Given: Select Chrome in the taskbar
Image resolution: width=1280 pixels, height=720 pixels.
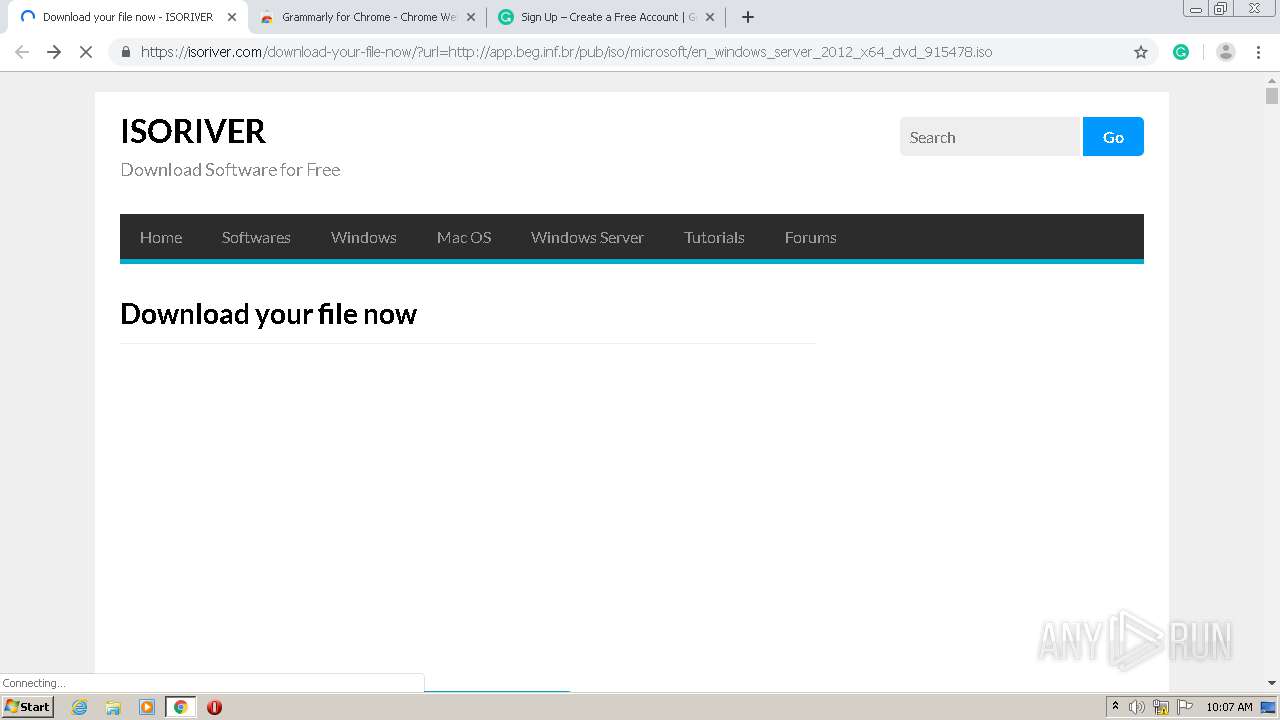Looking at the screenshot, I should click(x=180, y=707).
